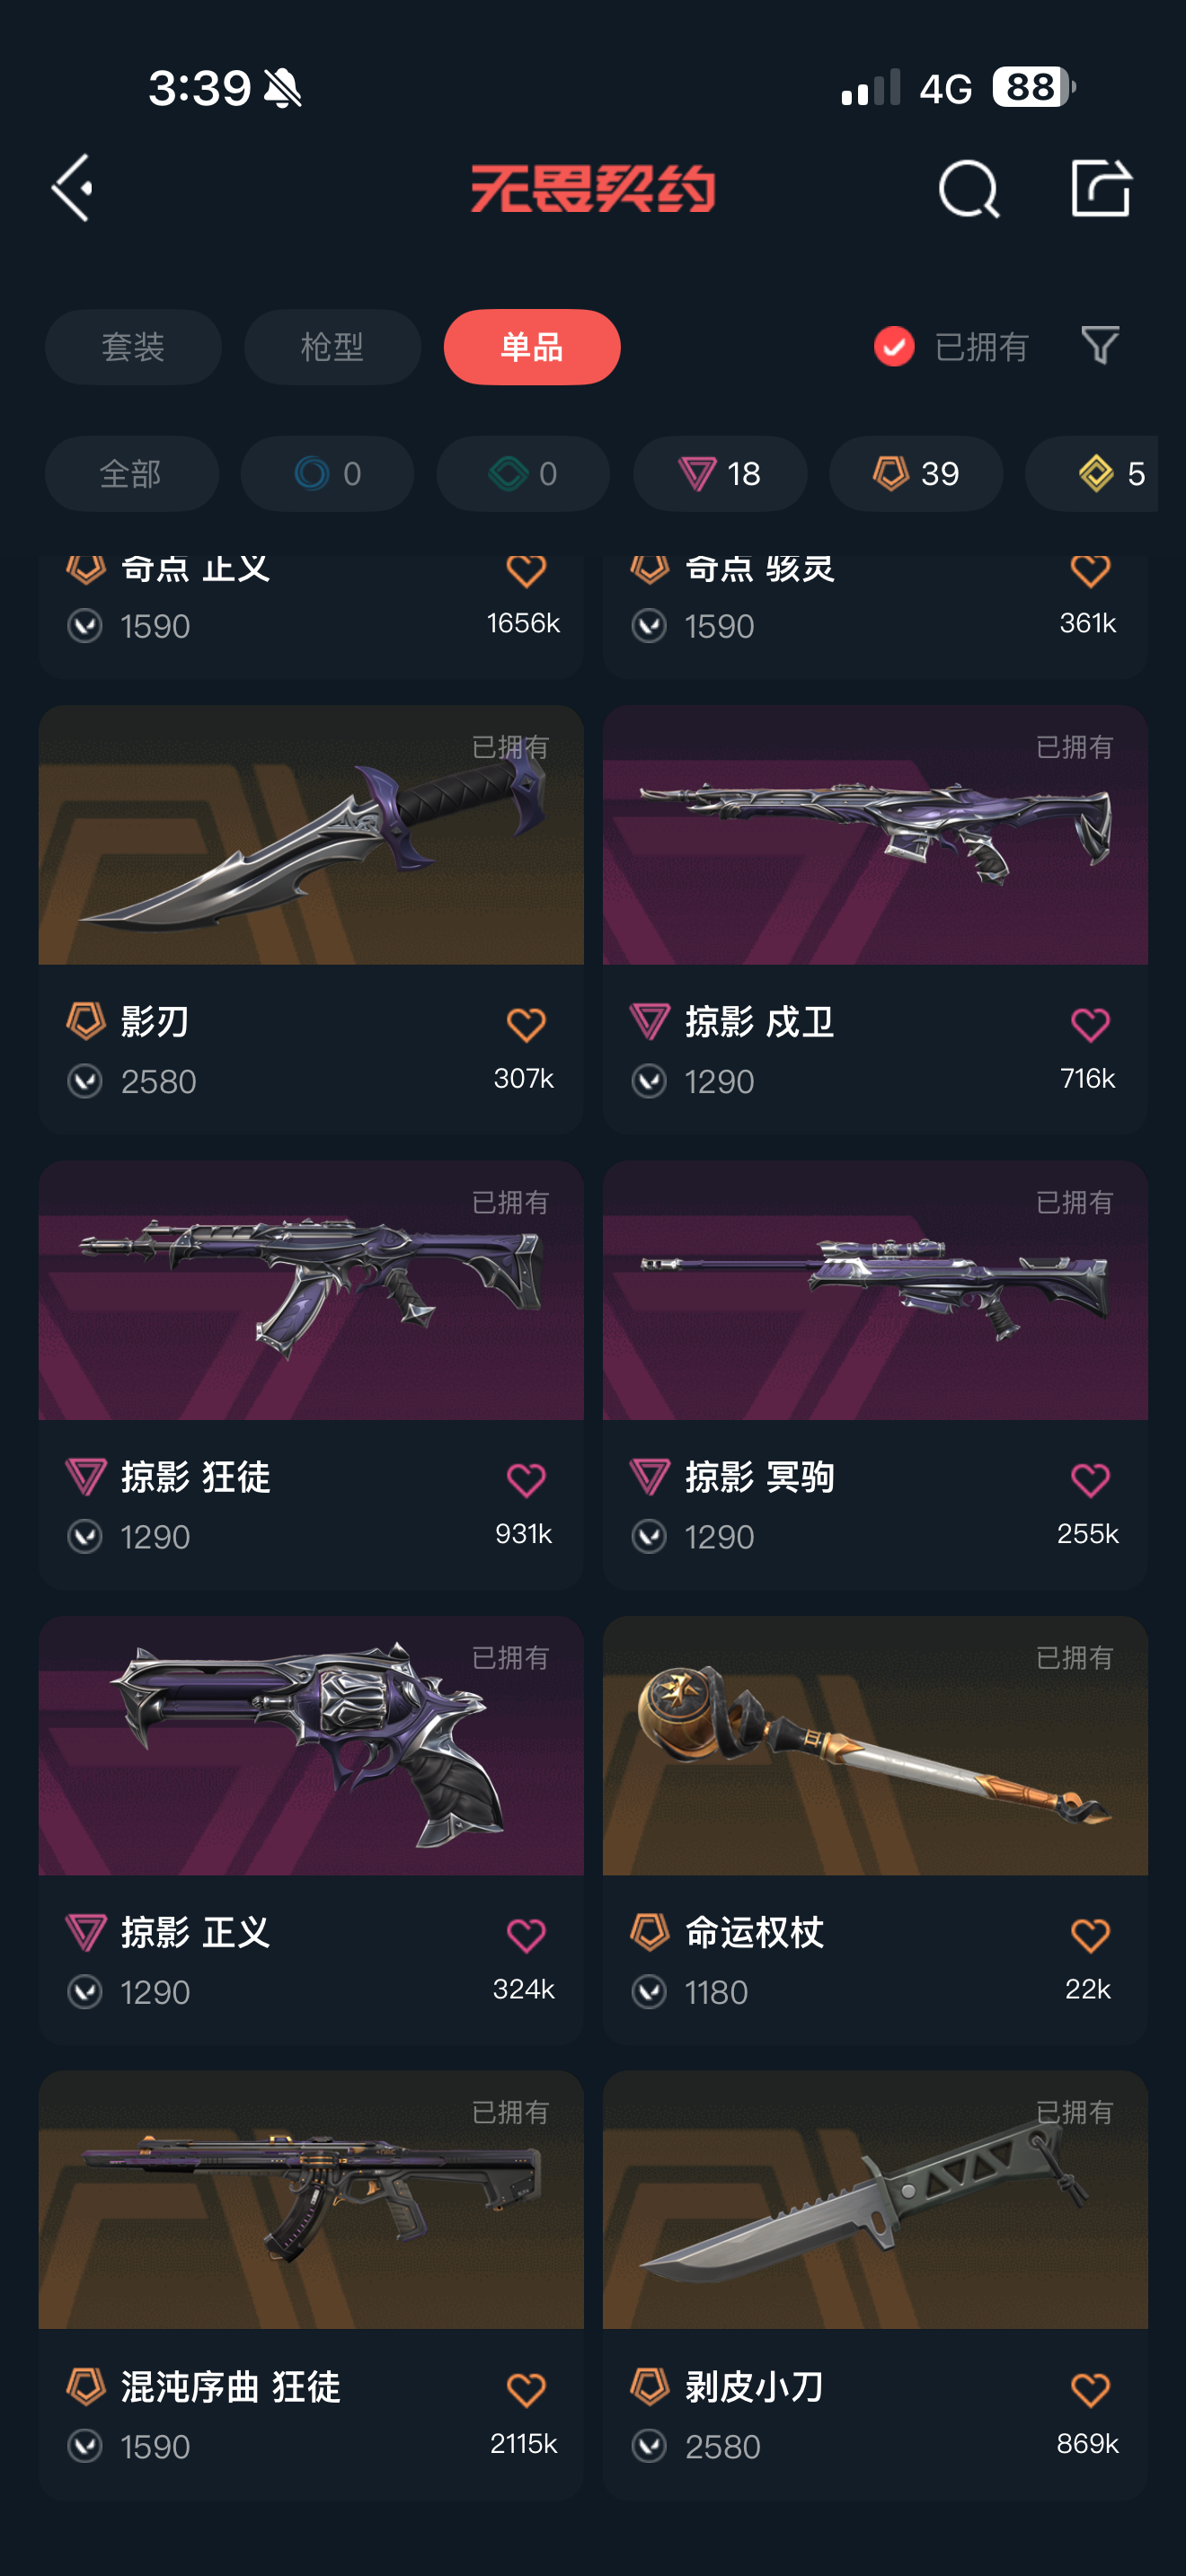Favorite 剥皮小刀 using its heart icon
The height and width of the screenshot is (2576, 1186).
1090,2390
